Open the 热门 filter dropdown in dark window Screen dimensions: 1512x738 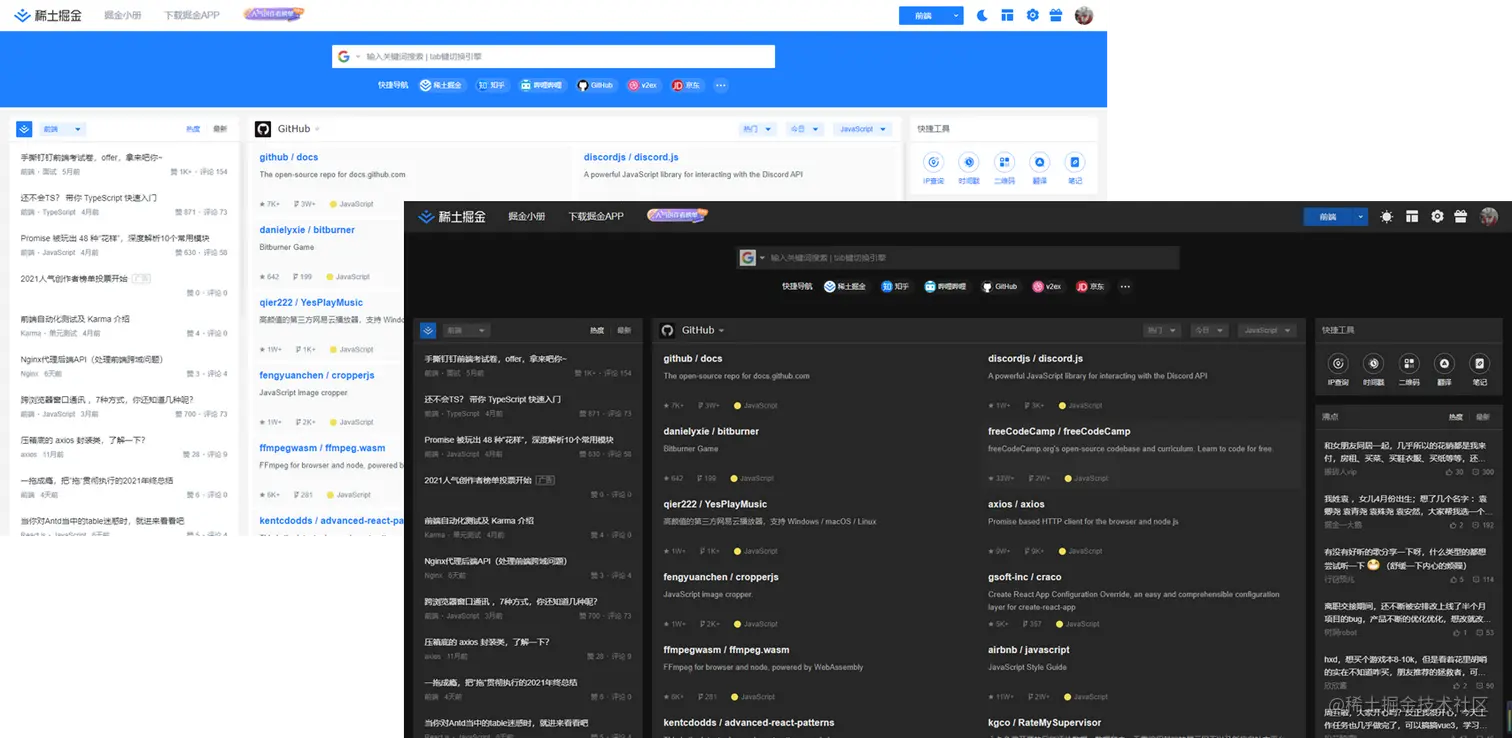pyautogui.click(x=1162, y=330)
